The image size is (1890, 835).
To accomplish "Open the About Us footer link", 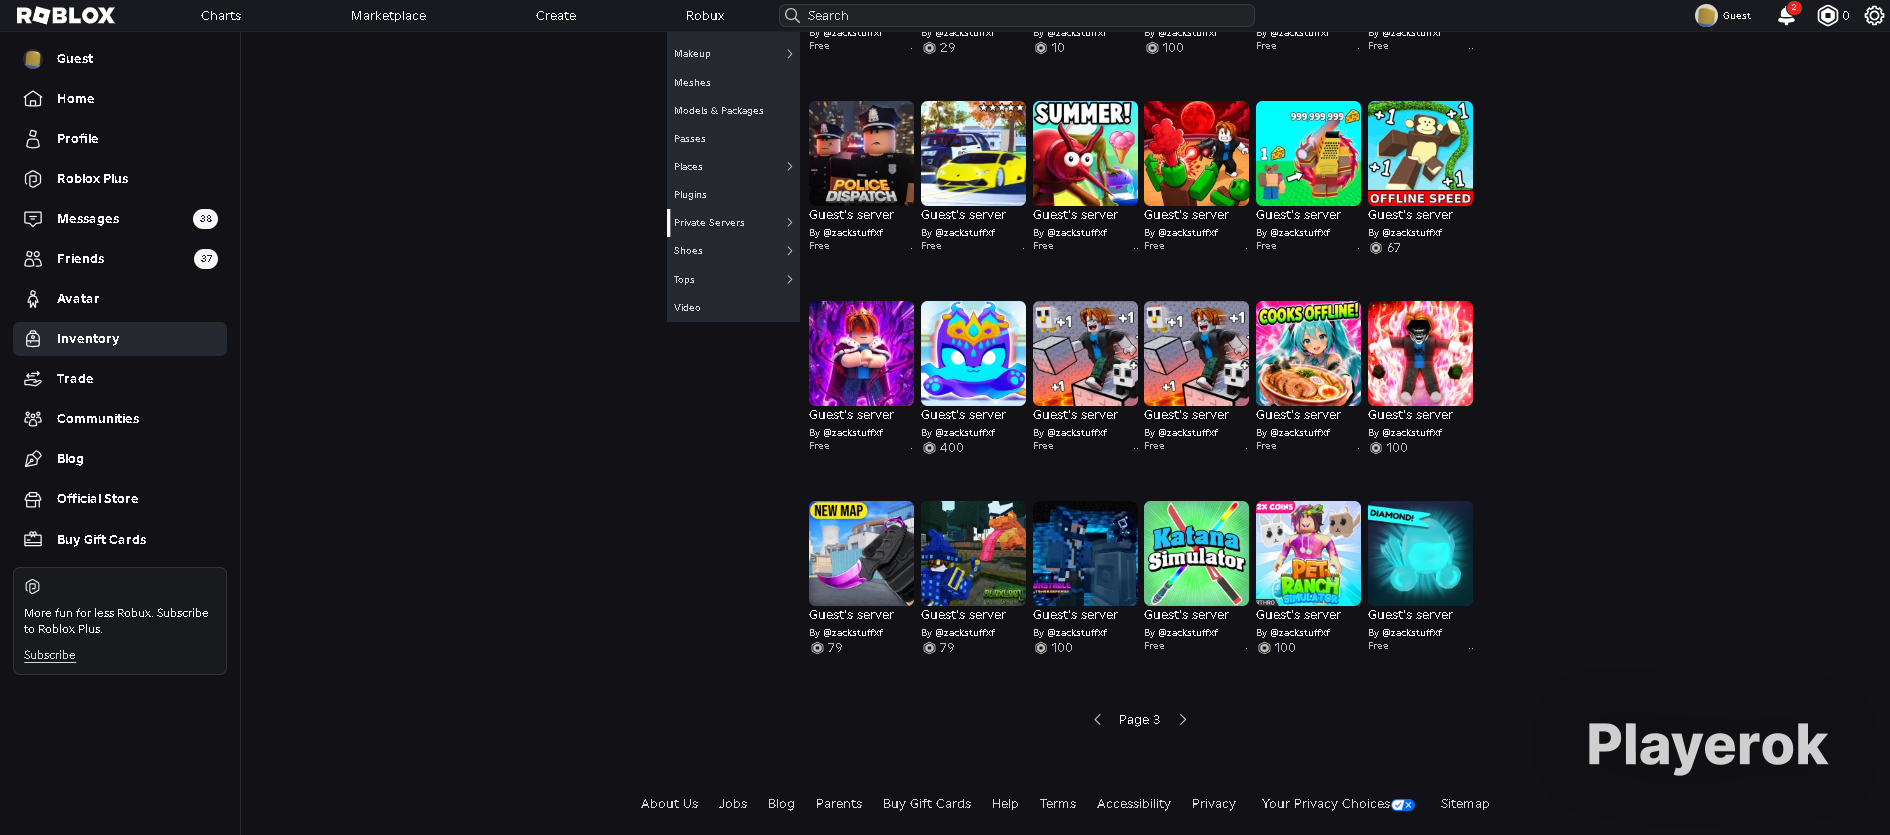I will [x=670, y=804].
